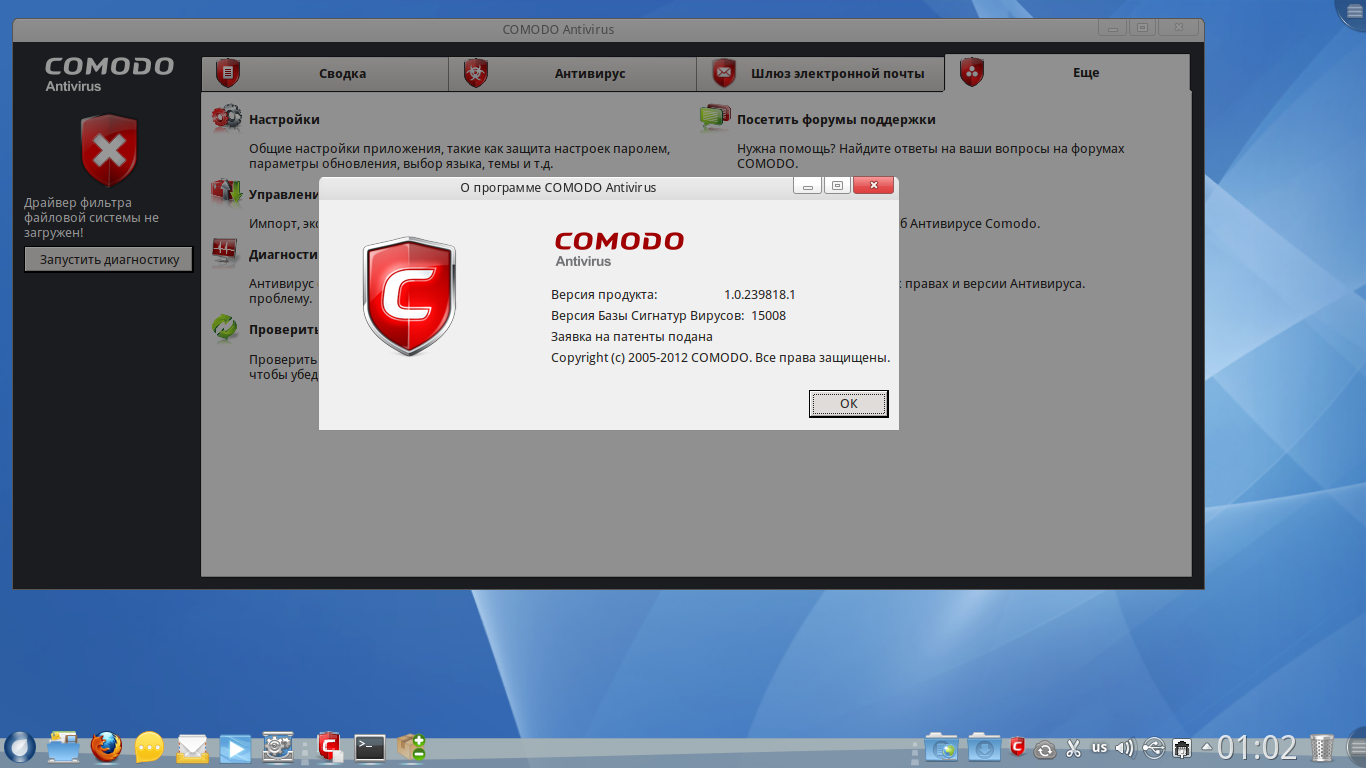The width and height of the screenshot is (1366, 768).
Task: Click the virus signature database version '15008'
Action: [x=769, y=315]
